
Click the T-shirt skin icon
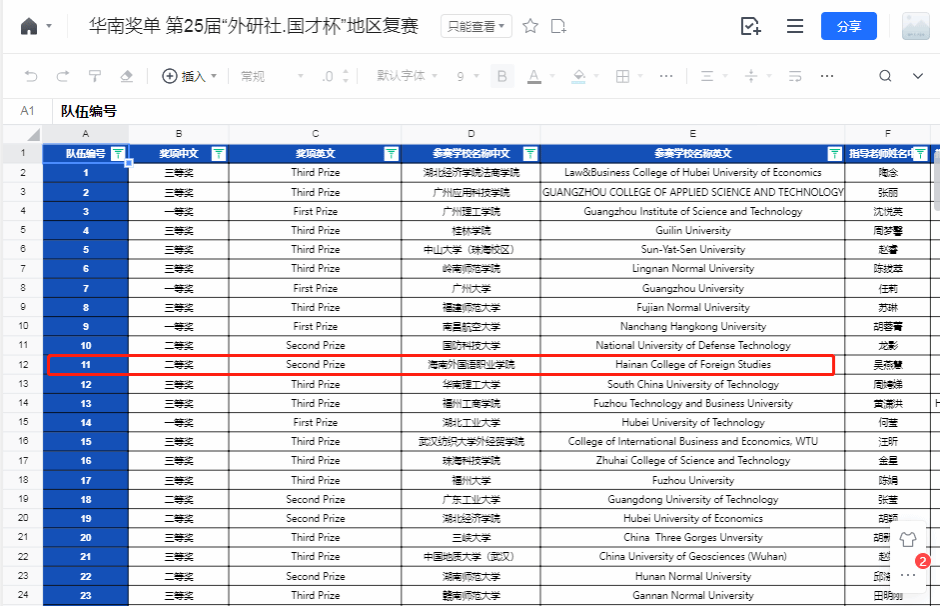point(907,539)
